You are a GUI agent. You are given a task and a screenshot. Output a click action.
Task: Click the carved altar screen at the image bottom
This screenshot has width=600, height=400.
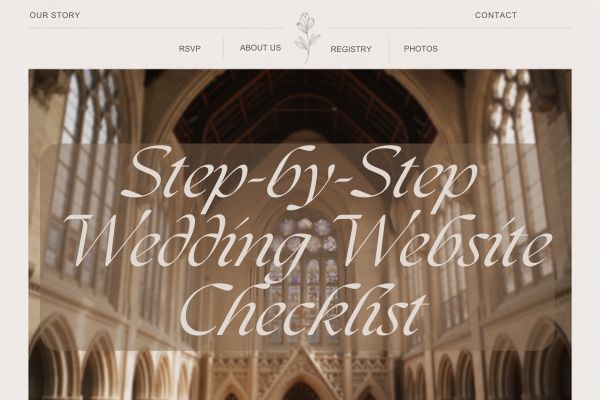tap(302, 373)
